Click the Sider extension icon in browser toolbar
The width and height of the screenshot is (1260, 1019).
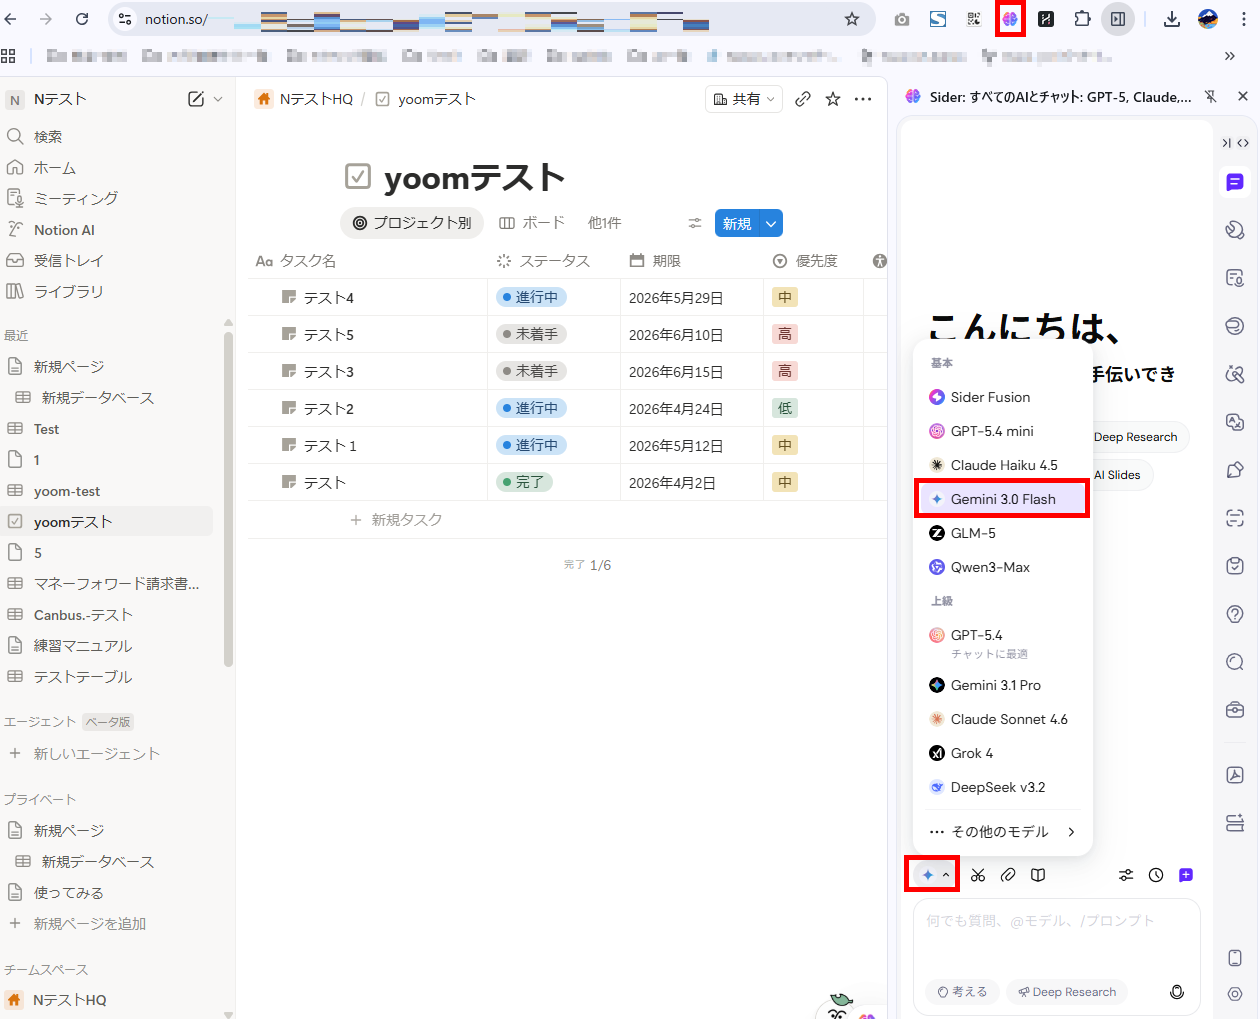click(1010, 19)
